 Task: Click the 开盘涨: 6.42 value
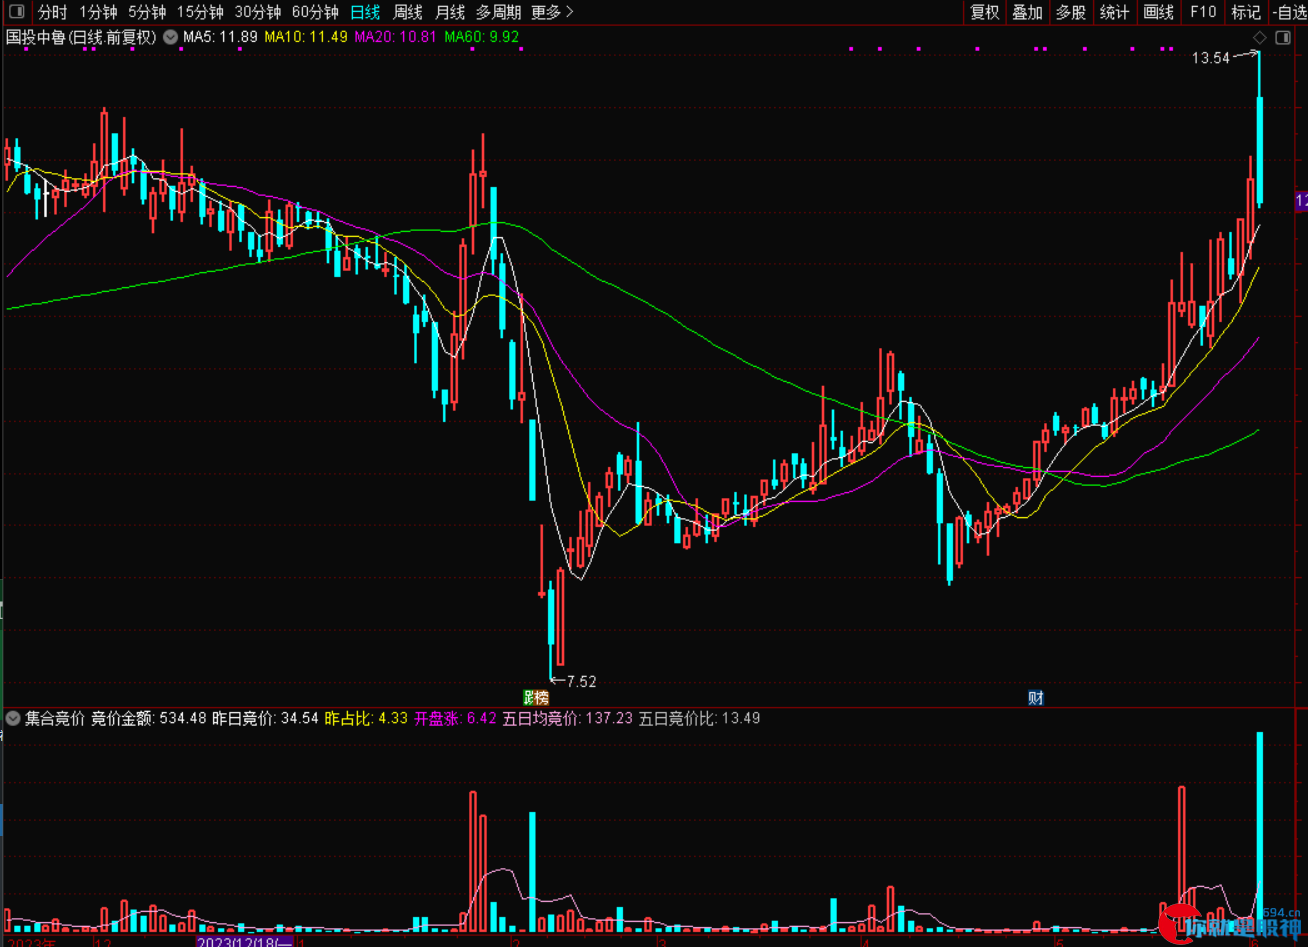coord(455,718)
